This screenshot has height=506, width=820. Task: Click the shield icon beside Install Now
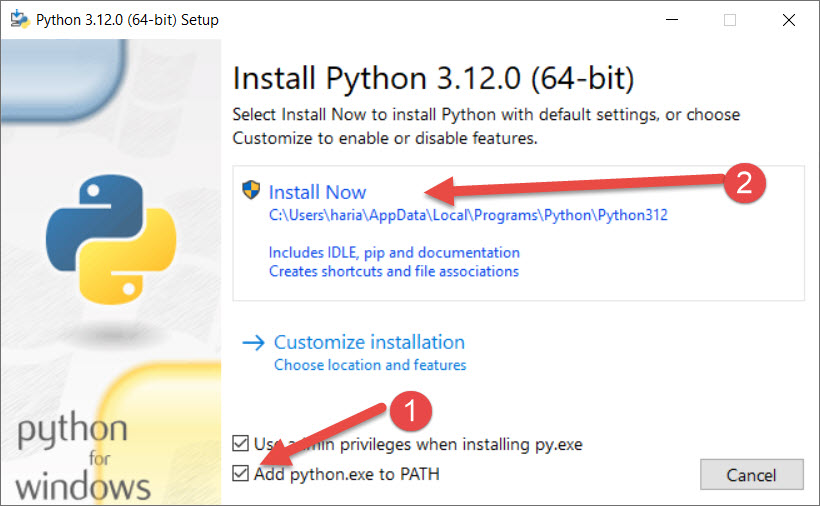click(251, 190)
